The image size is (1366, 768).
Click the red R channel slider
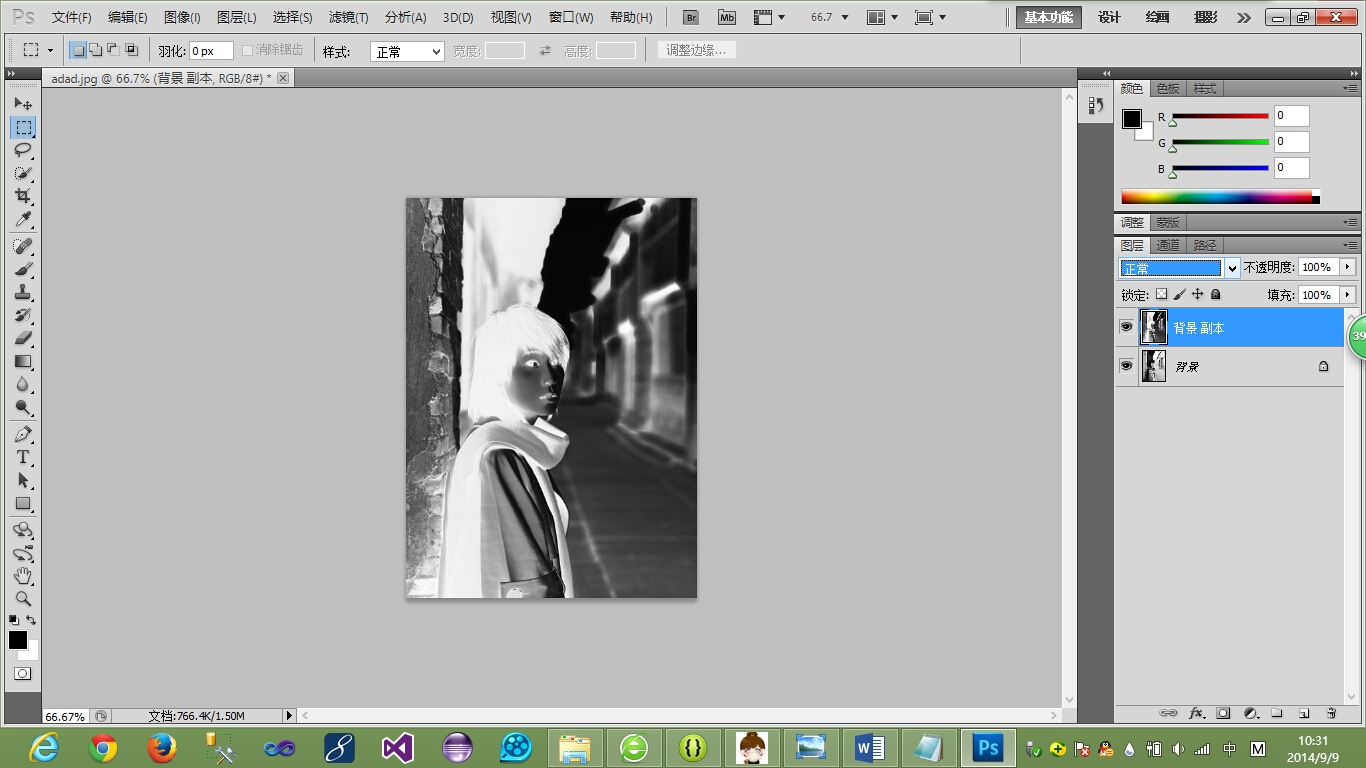coord(1220,118)
